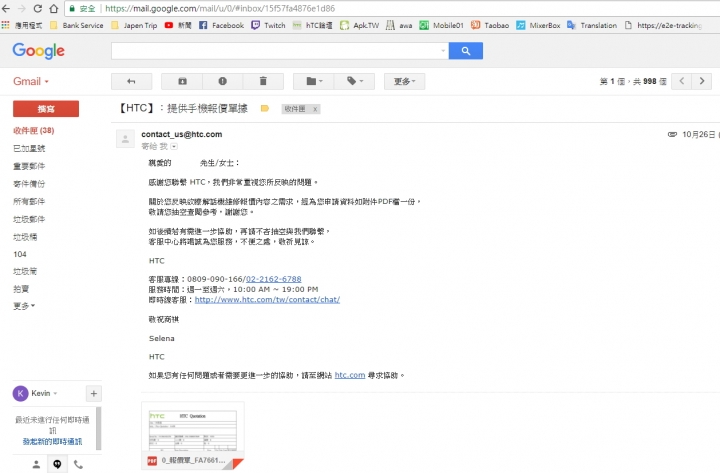720x473 pixels.
Task: Open the YouTube news bookmark
Action: 178,25
